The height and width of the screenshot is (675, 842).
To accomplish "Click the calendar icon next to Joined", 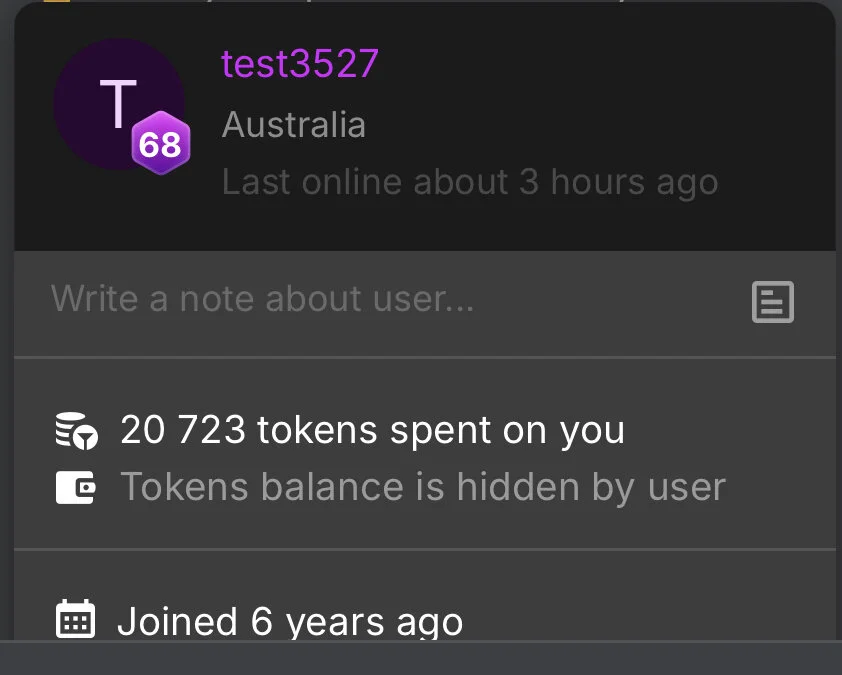I will click(x=75, y=619).
